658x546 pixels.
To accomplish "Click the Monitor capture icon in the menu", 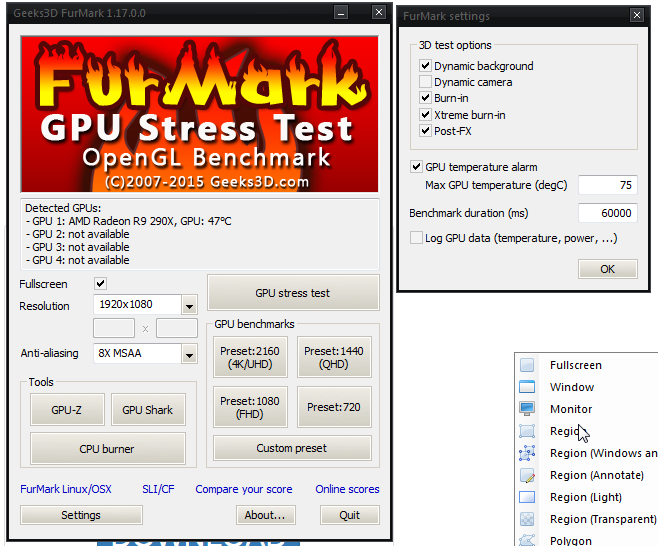I will coord(527,409).
